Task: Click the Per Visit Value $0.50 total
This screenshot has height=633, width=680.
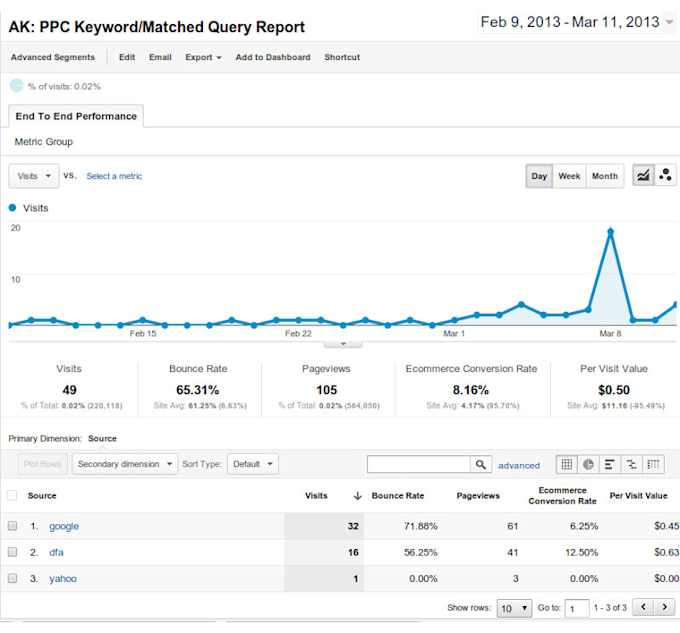Action: coord(614,390)
